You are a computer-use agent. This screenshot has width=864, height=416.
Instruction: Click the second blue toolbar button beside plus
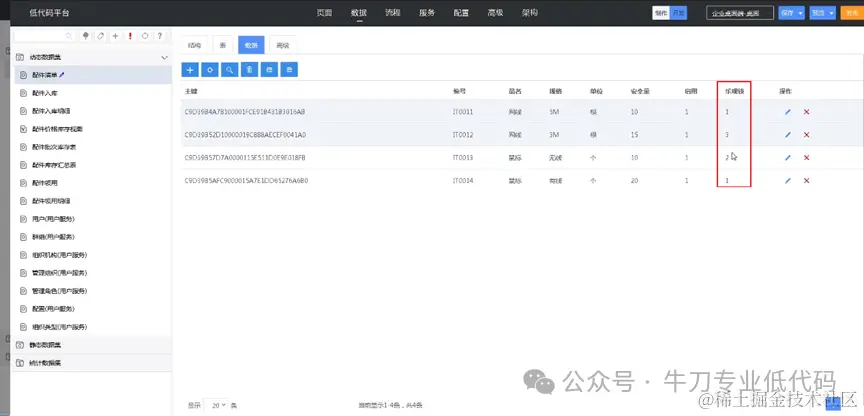click(x=209, y=69)
